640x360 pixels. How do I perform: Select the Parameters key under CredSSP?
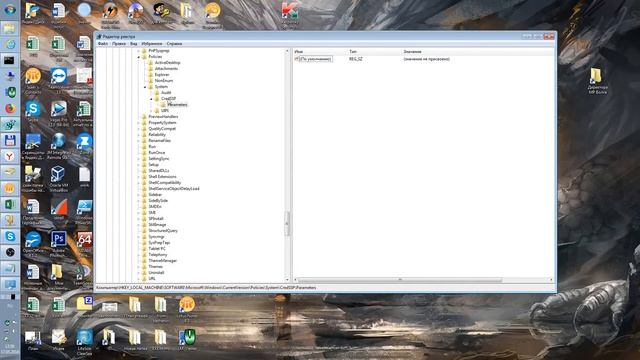(178, 104)
